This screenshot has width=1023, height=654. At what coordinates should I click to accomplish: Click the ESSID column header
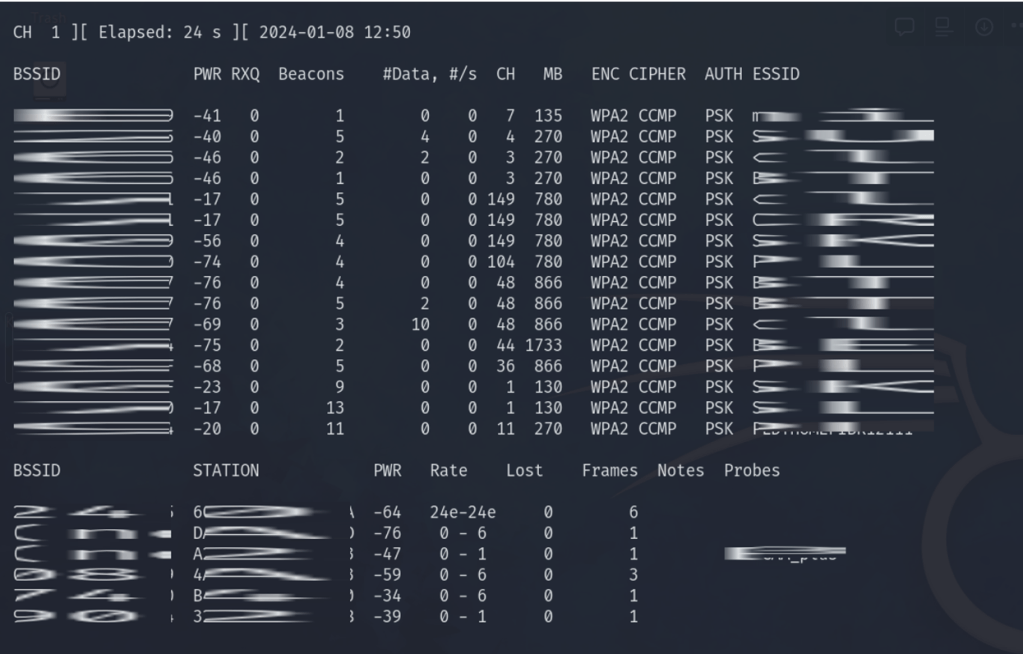[776, 74]
